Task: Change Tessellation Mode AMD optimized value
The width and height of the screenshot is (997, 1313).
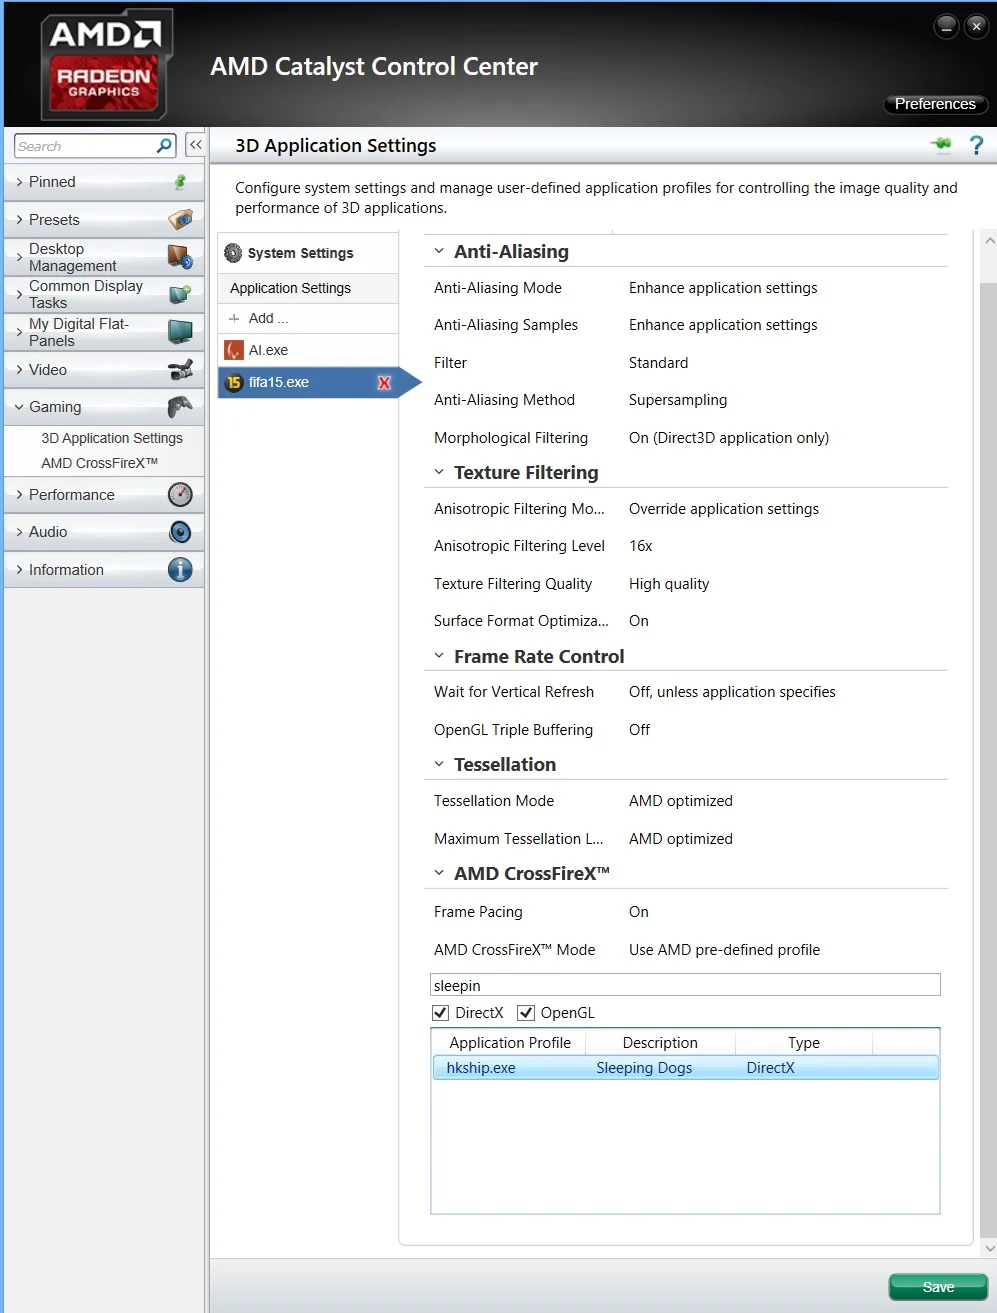Action: (x=681, y=801)
